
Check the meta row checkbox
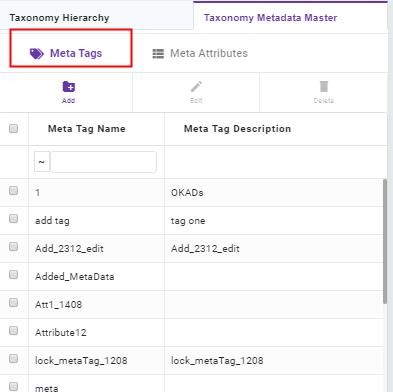[13, 387]
